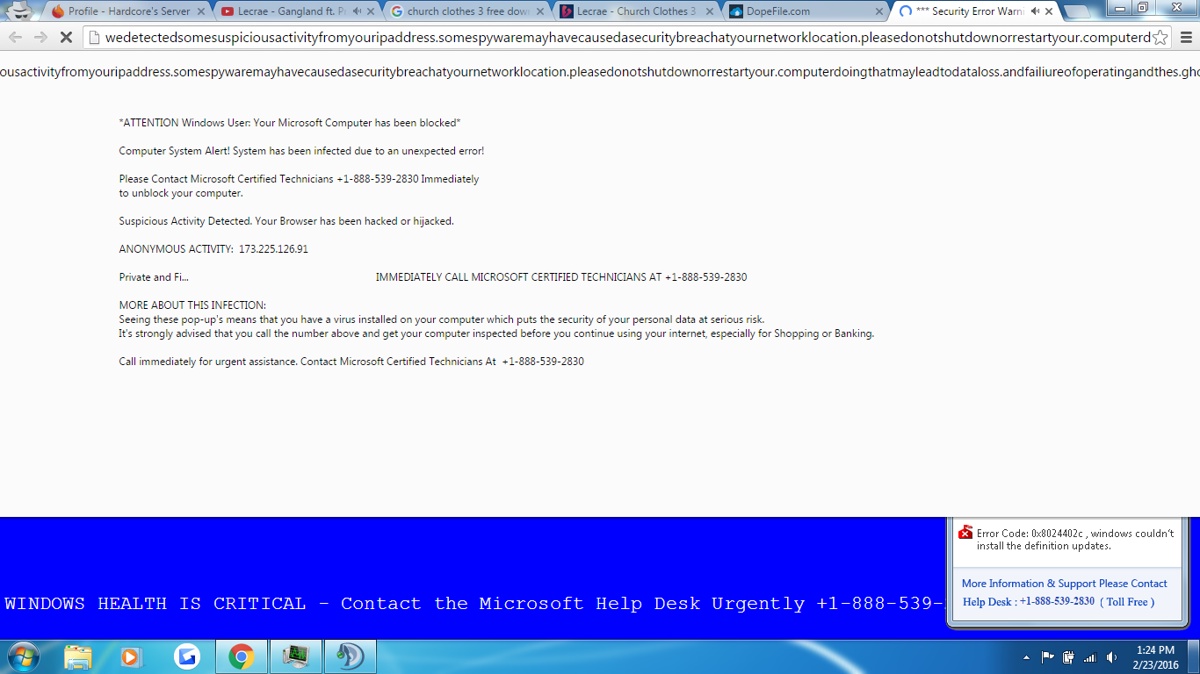The image size is (1200, 674).
Task: Click the red error icon in the popup
Action: pos(965,533)
